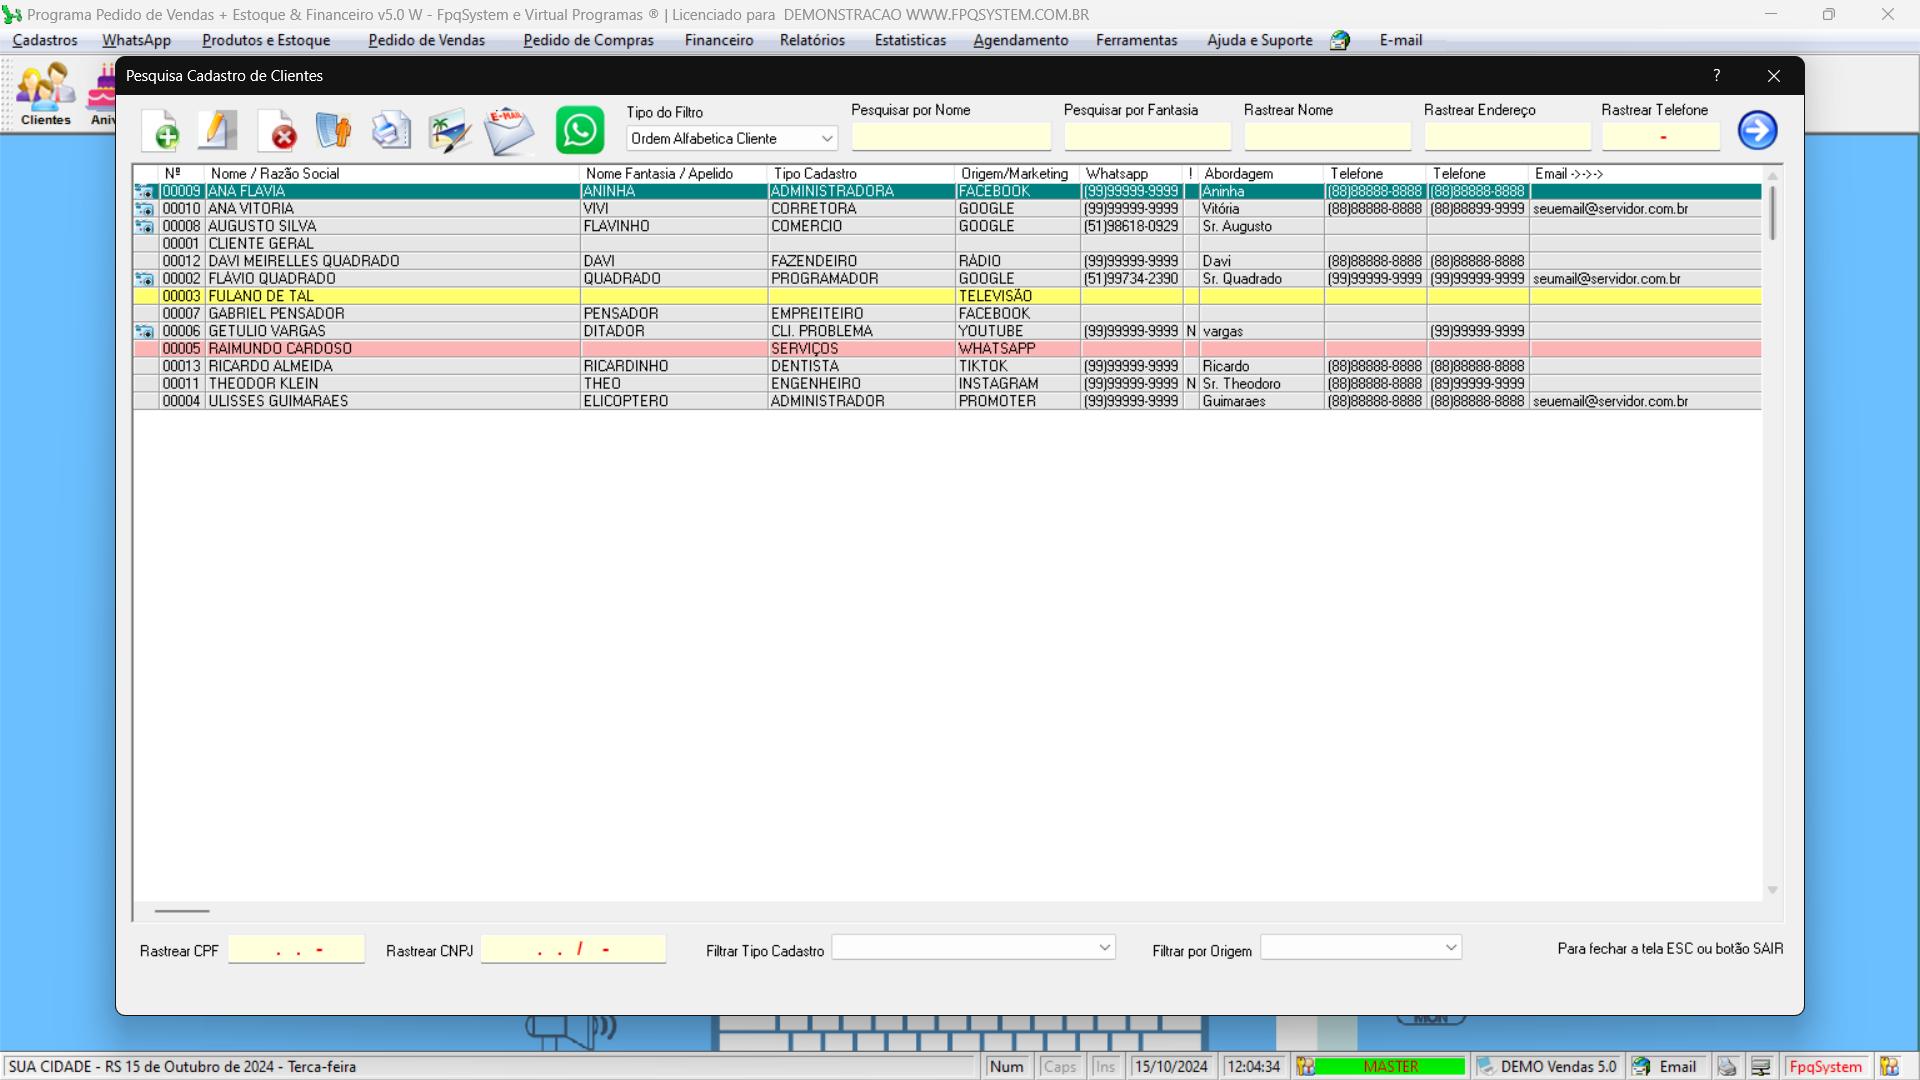Select the THEODOR KLEIN row
Screen dimensions: 1920x1080
[x=947, y=384]
